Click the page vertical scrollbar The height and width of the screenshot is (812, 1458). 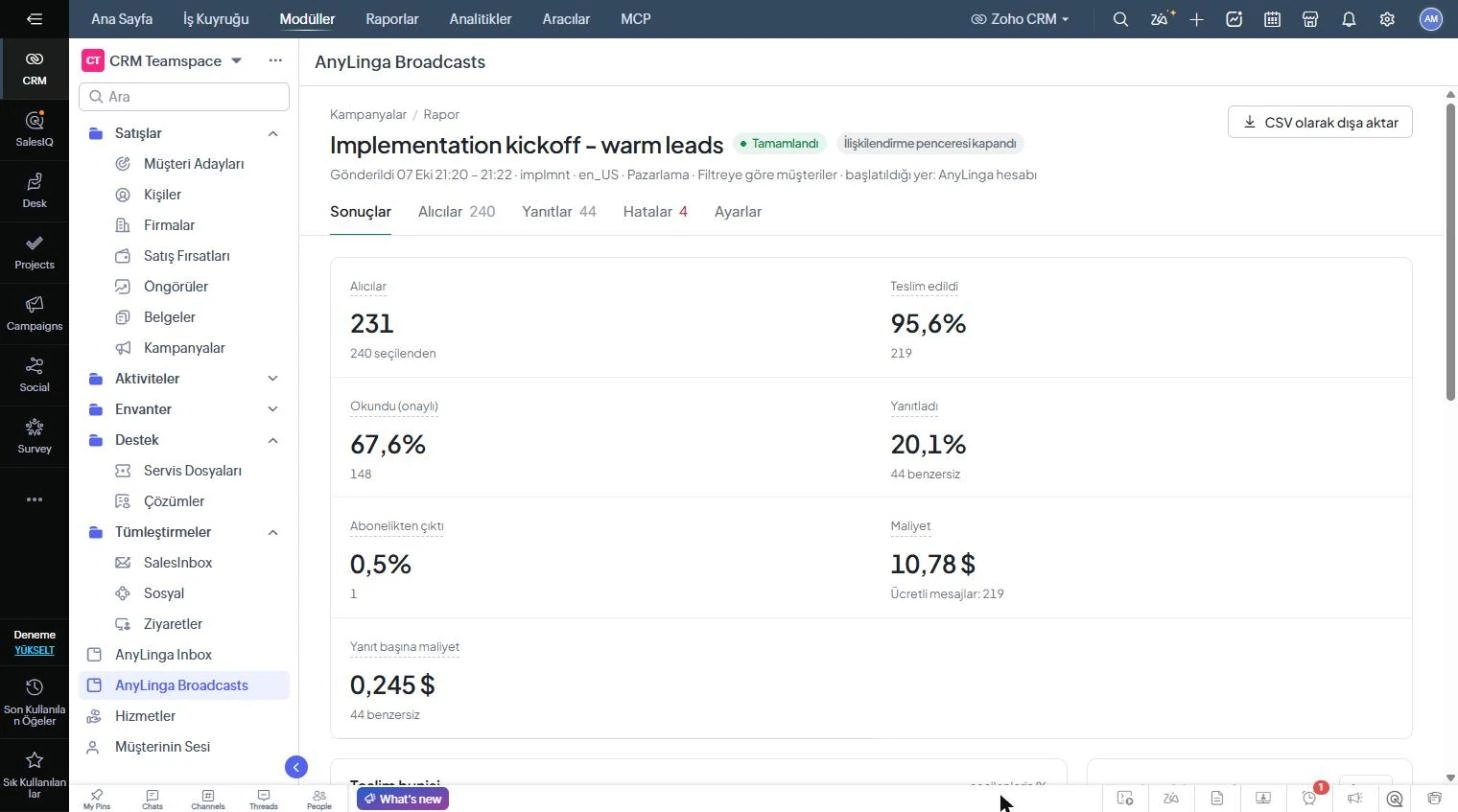(1451, 250)
